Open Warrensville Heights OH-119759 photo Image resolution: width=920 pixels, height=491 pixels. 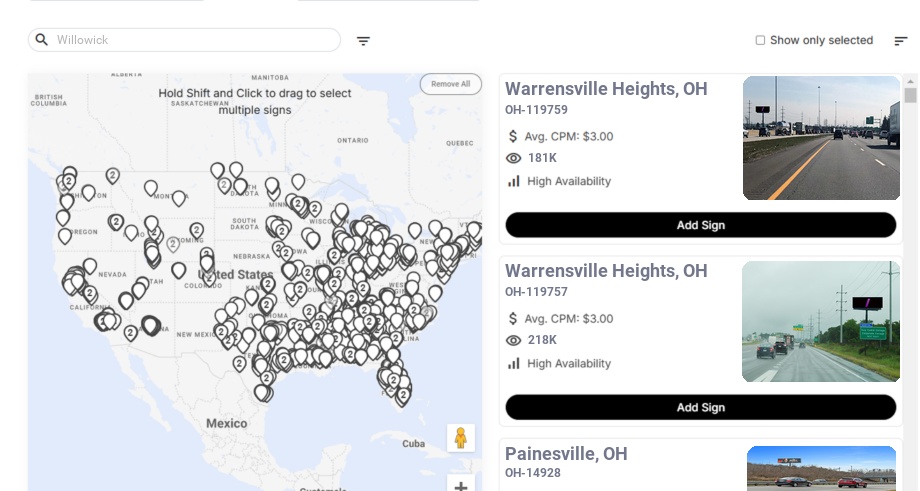click(821, 138)
